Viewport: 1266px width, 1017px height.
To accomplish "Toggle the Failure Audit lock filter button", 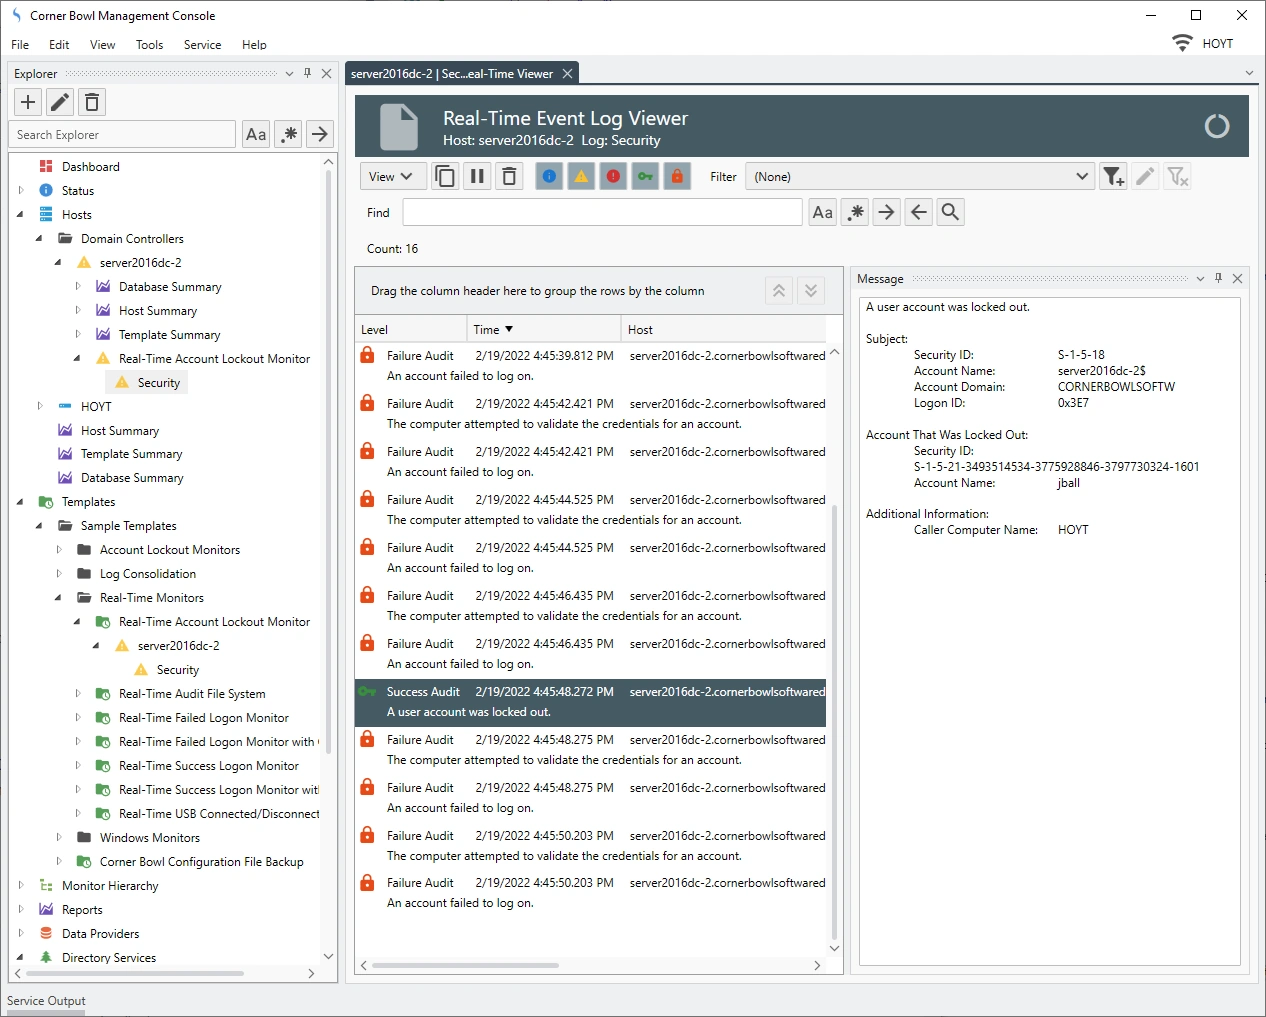I will point(677,177).
